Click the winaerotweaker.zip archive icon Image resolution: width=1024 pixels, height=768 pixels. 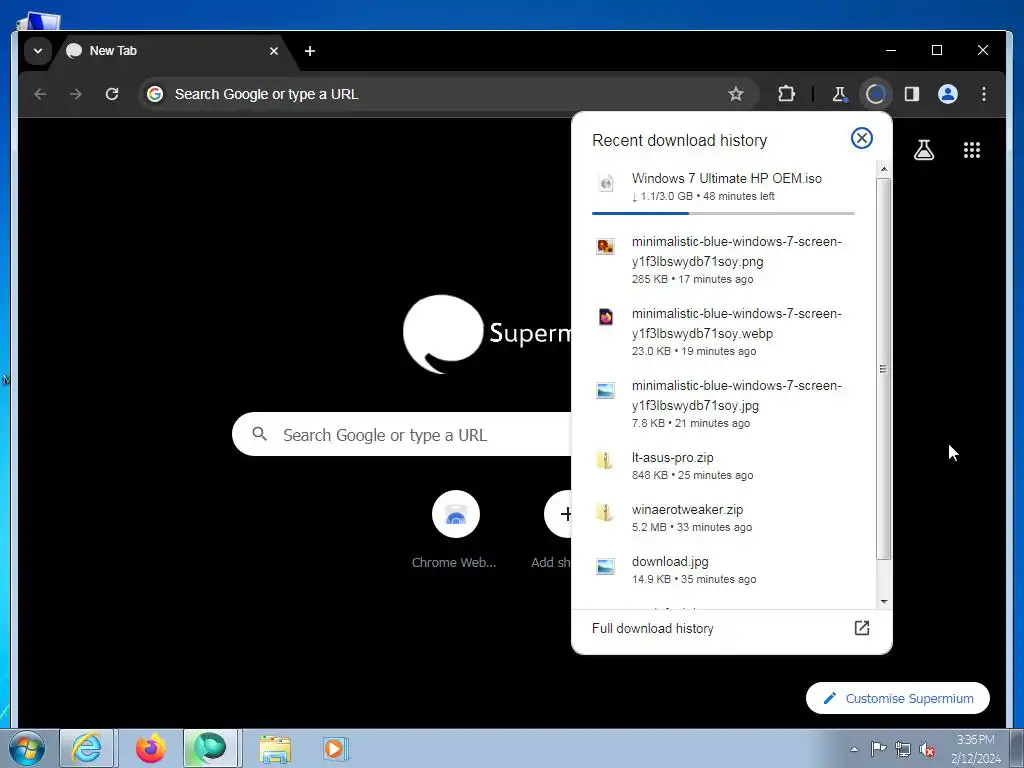(605, 513)
